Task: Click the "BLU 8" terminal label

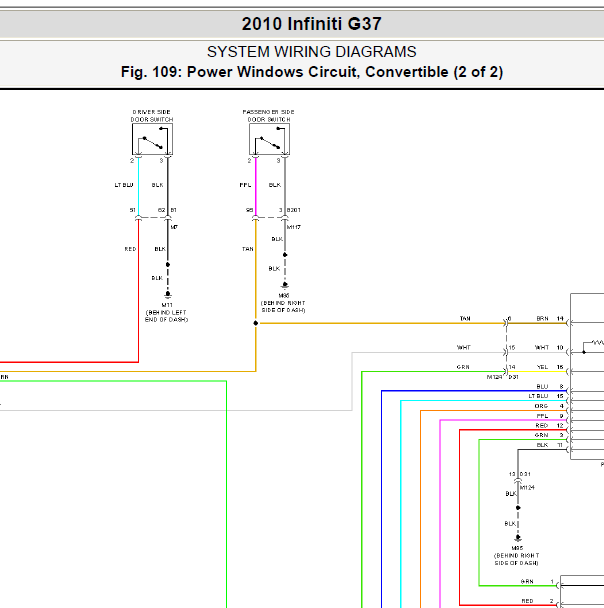Action: (550, 386)
